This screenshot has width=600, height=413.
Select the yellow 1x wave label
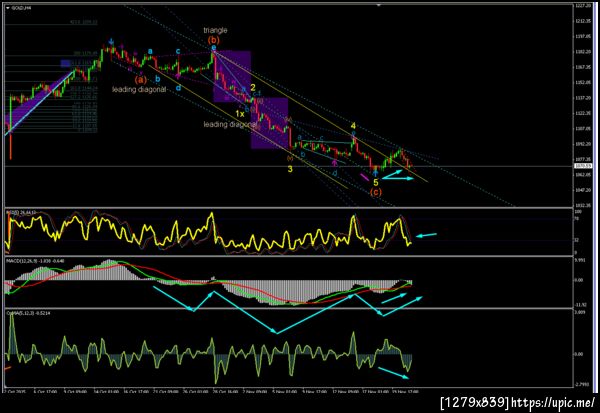[240, 114]
